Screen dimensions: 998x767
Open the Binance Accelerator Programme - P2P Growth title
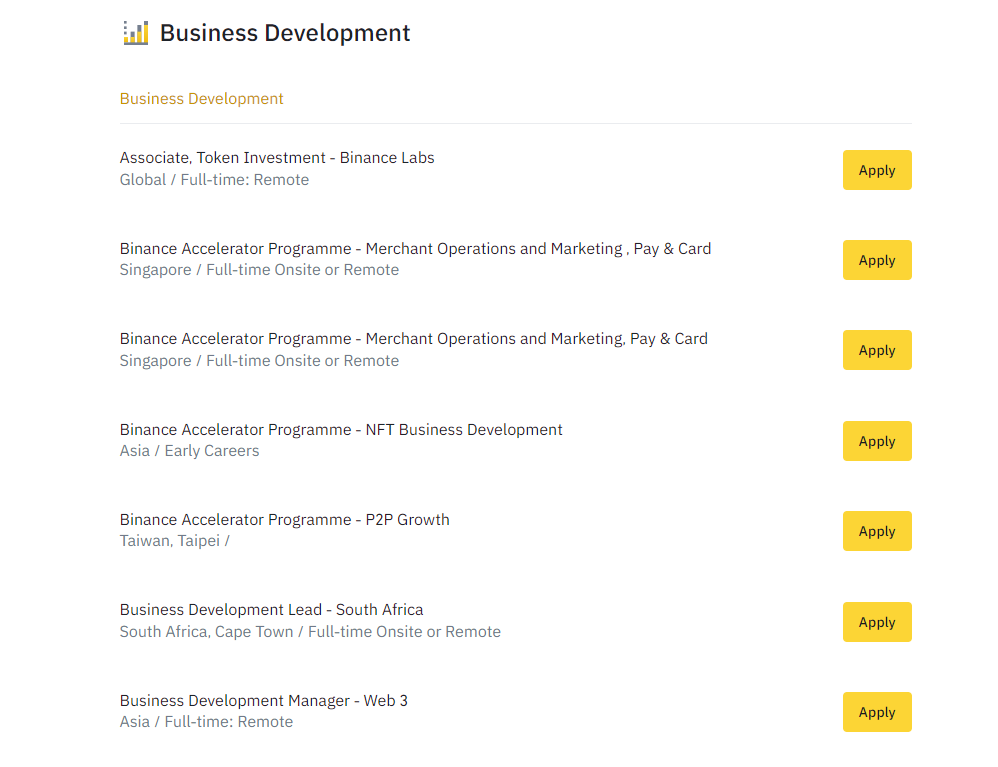point(284,520)
